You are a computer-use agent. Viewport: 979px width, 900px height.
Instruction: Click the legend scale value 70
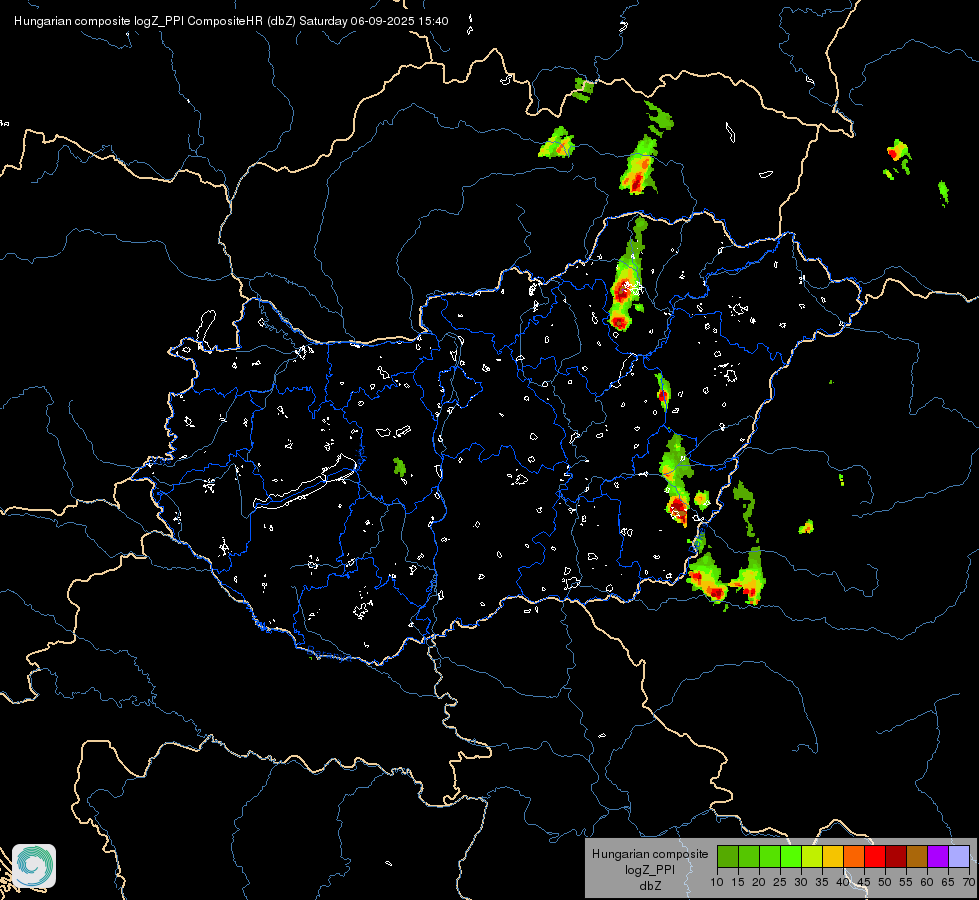[968, 882]
